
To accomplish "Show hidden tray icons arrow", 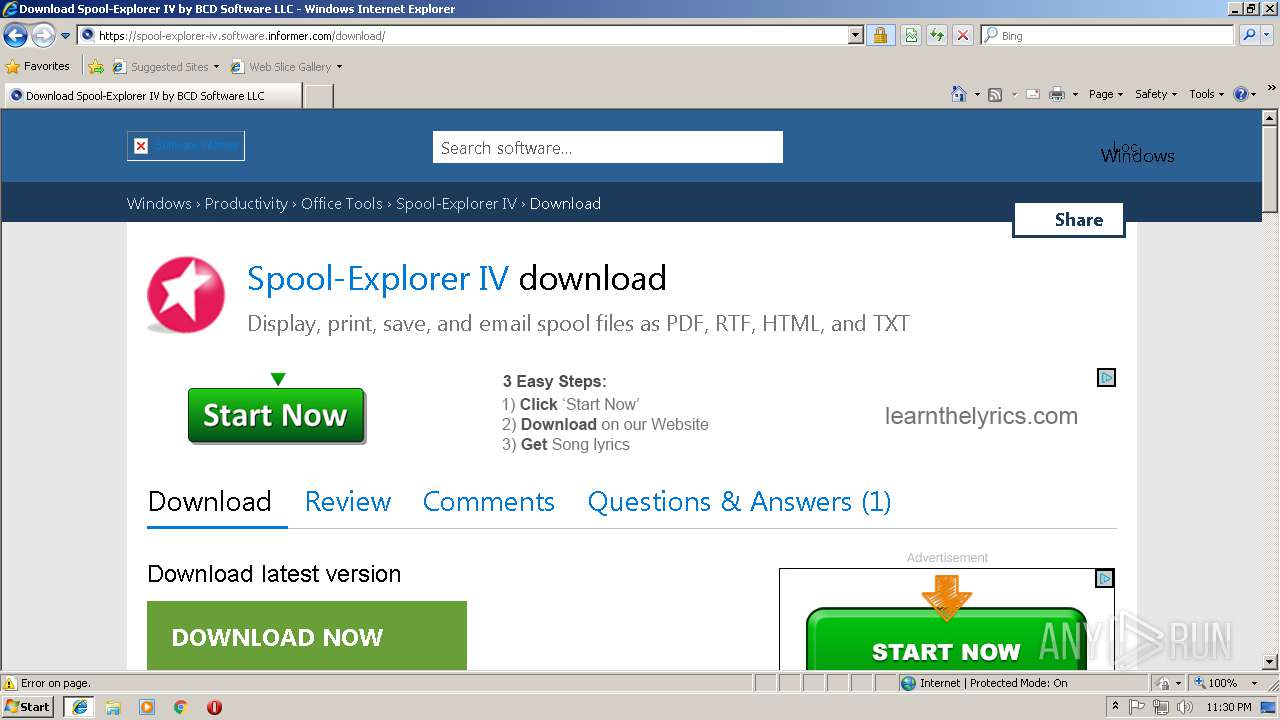I will (x=1115, y=707).
